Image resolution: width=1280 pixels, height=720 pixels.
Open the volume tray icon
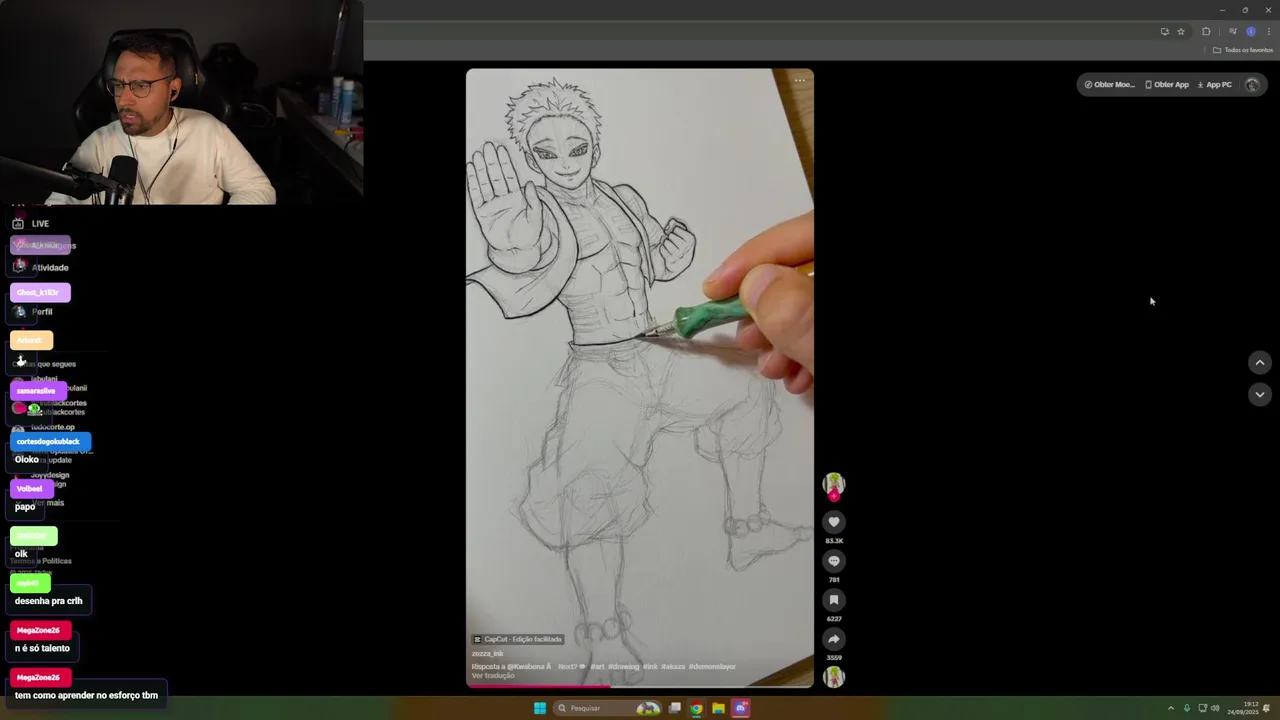(1216, 708)
